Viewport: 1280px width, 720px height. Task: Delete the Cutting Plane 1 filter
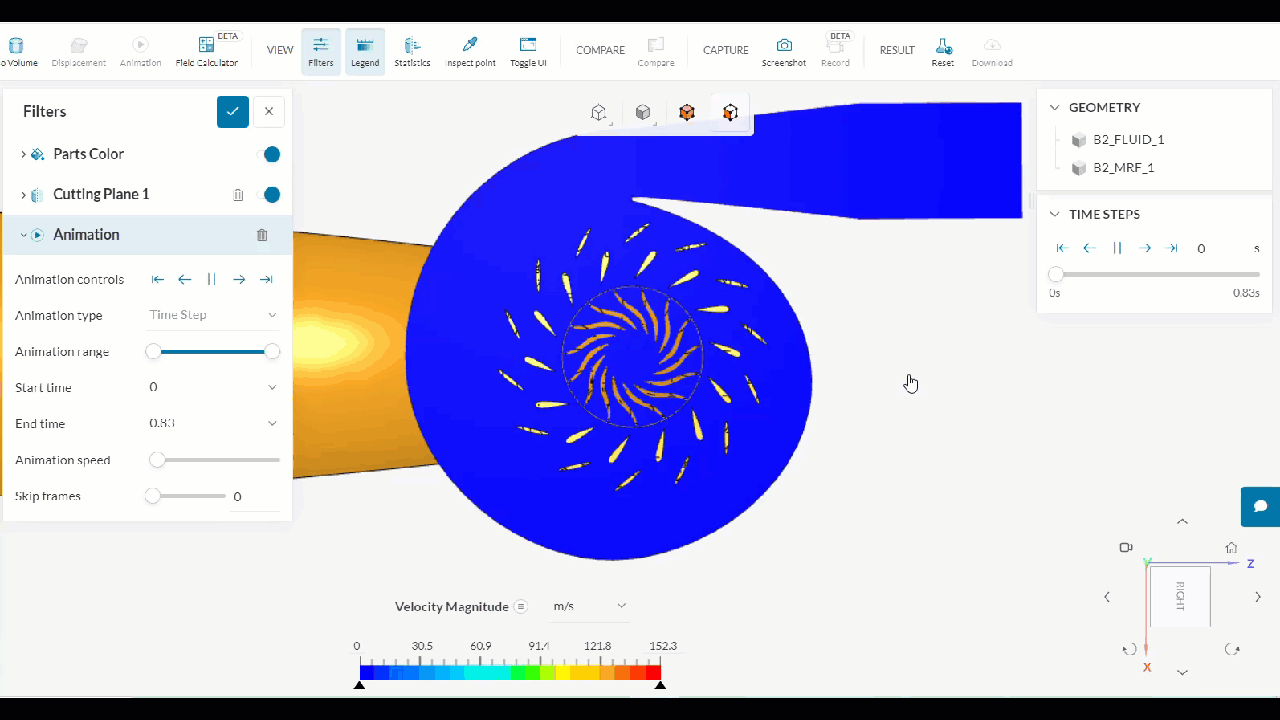(238, 195)
